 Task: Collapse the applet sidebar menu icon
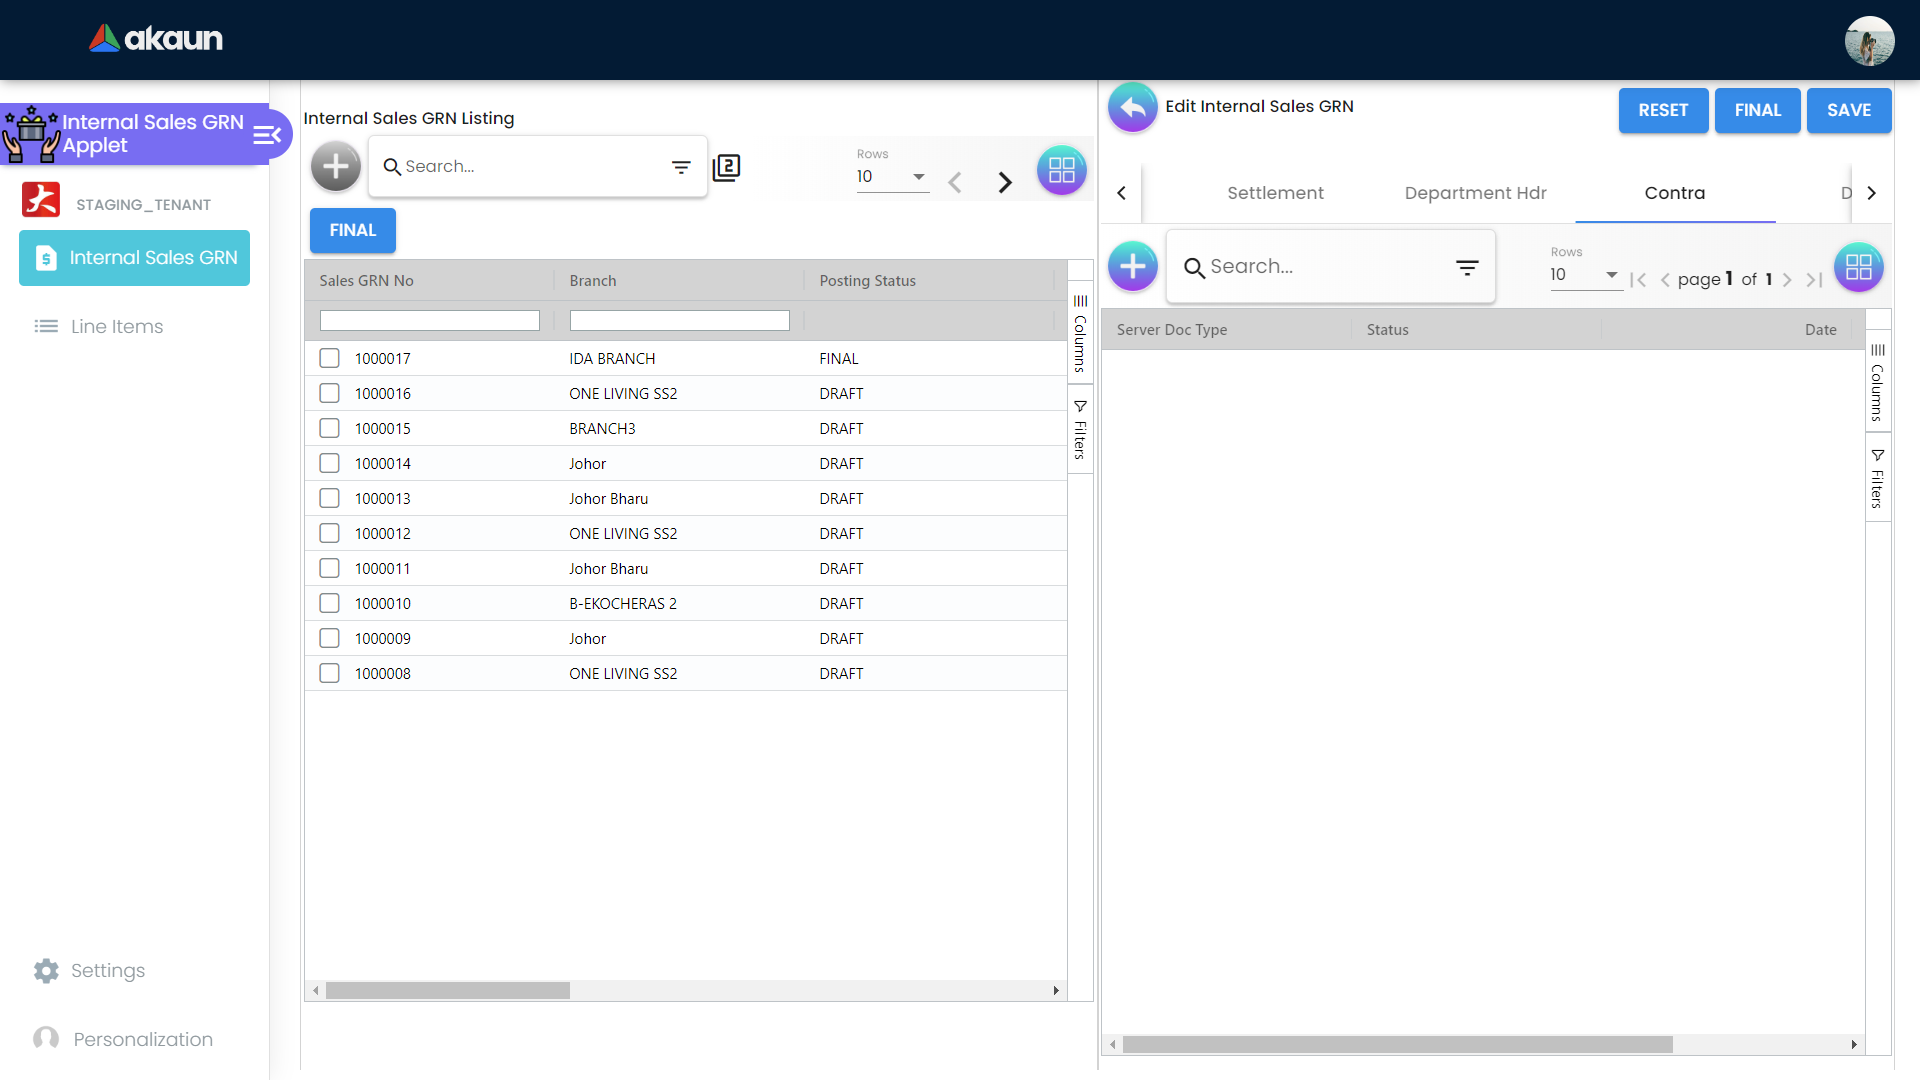pyautogui.click(x=267, y=135)
